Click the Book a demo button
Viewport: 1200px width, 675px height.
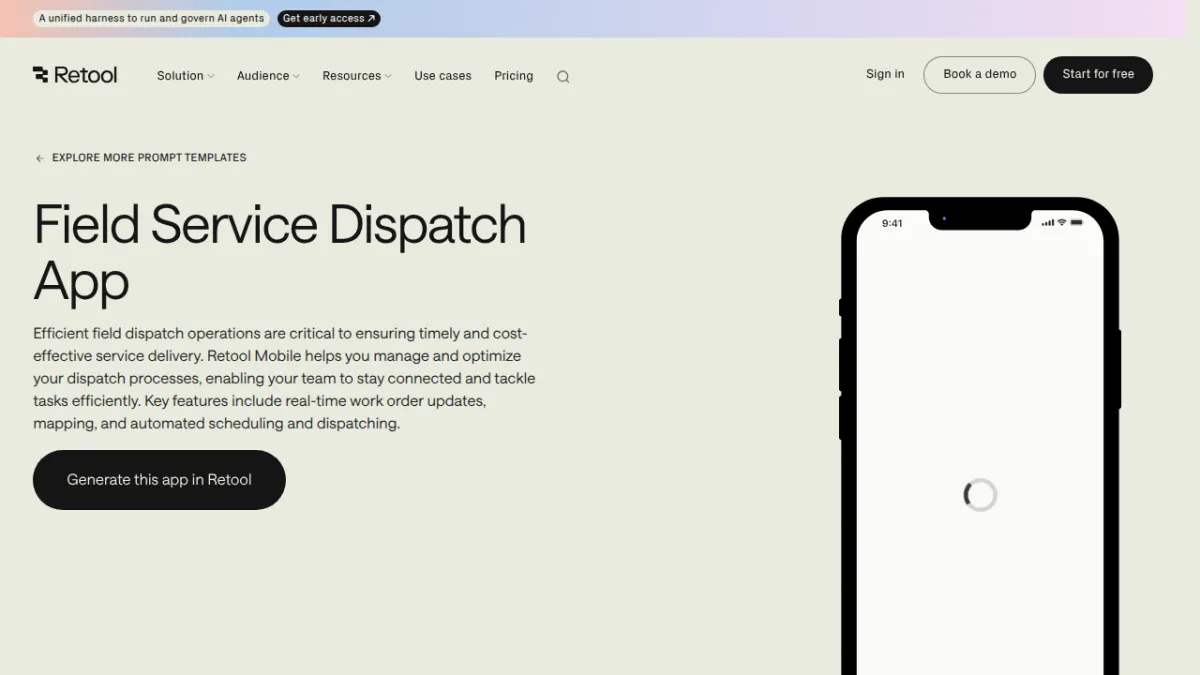coord(979,75)
